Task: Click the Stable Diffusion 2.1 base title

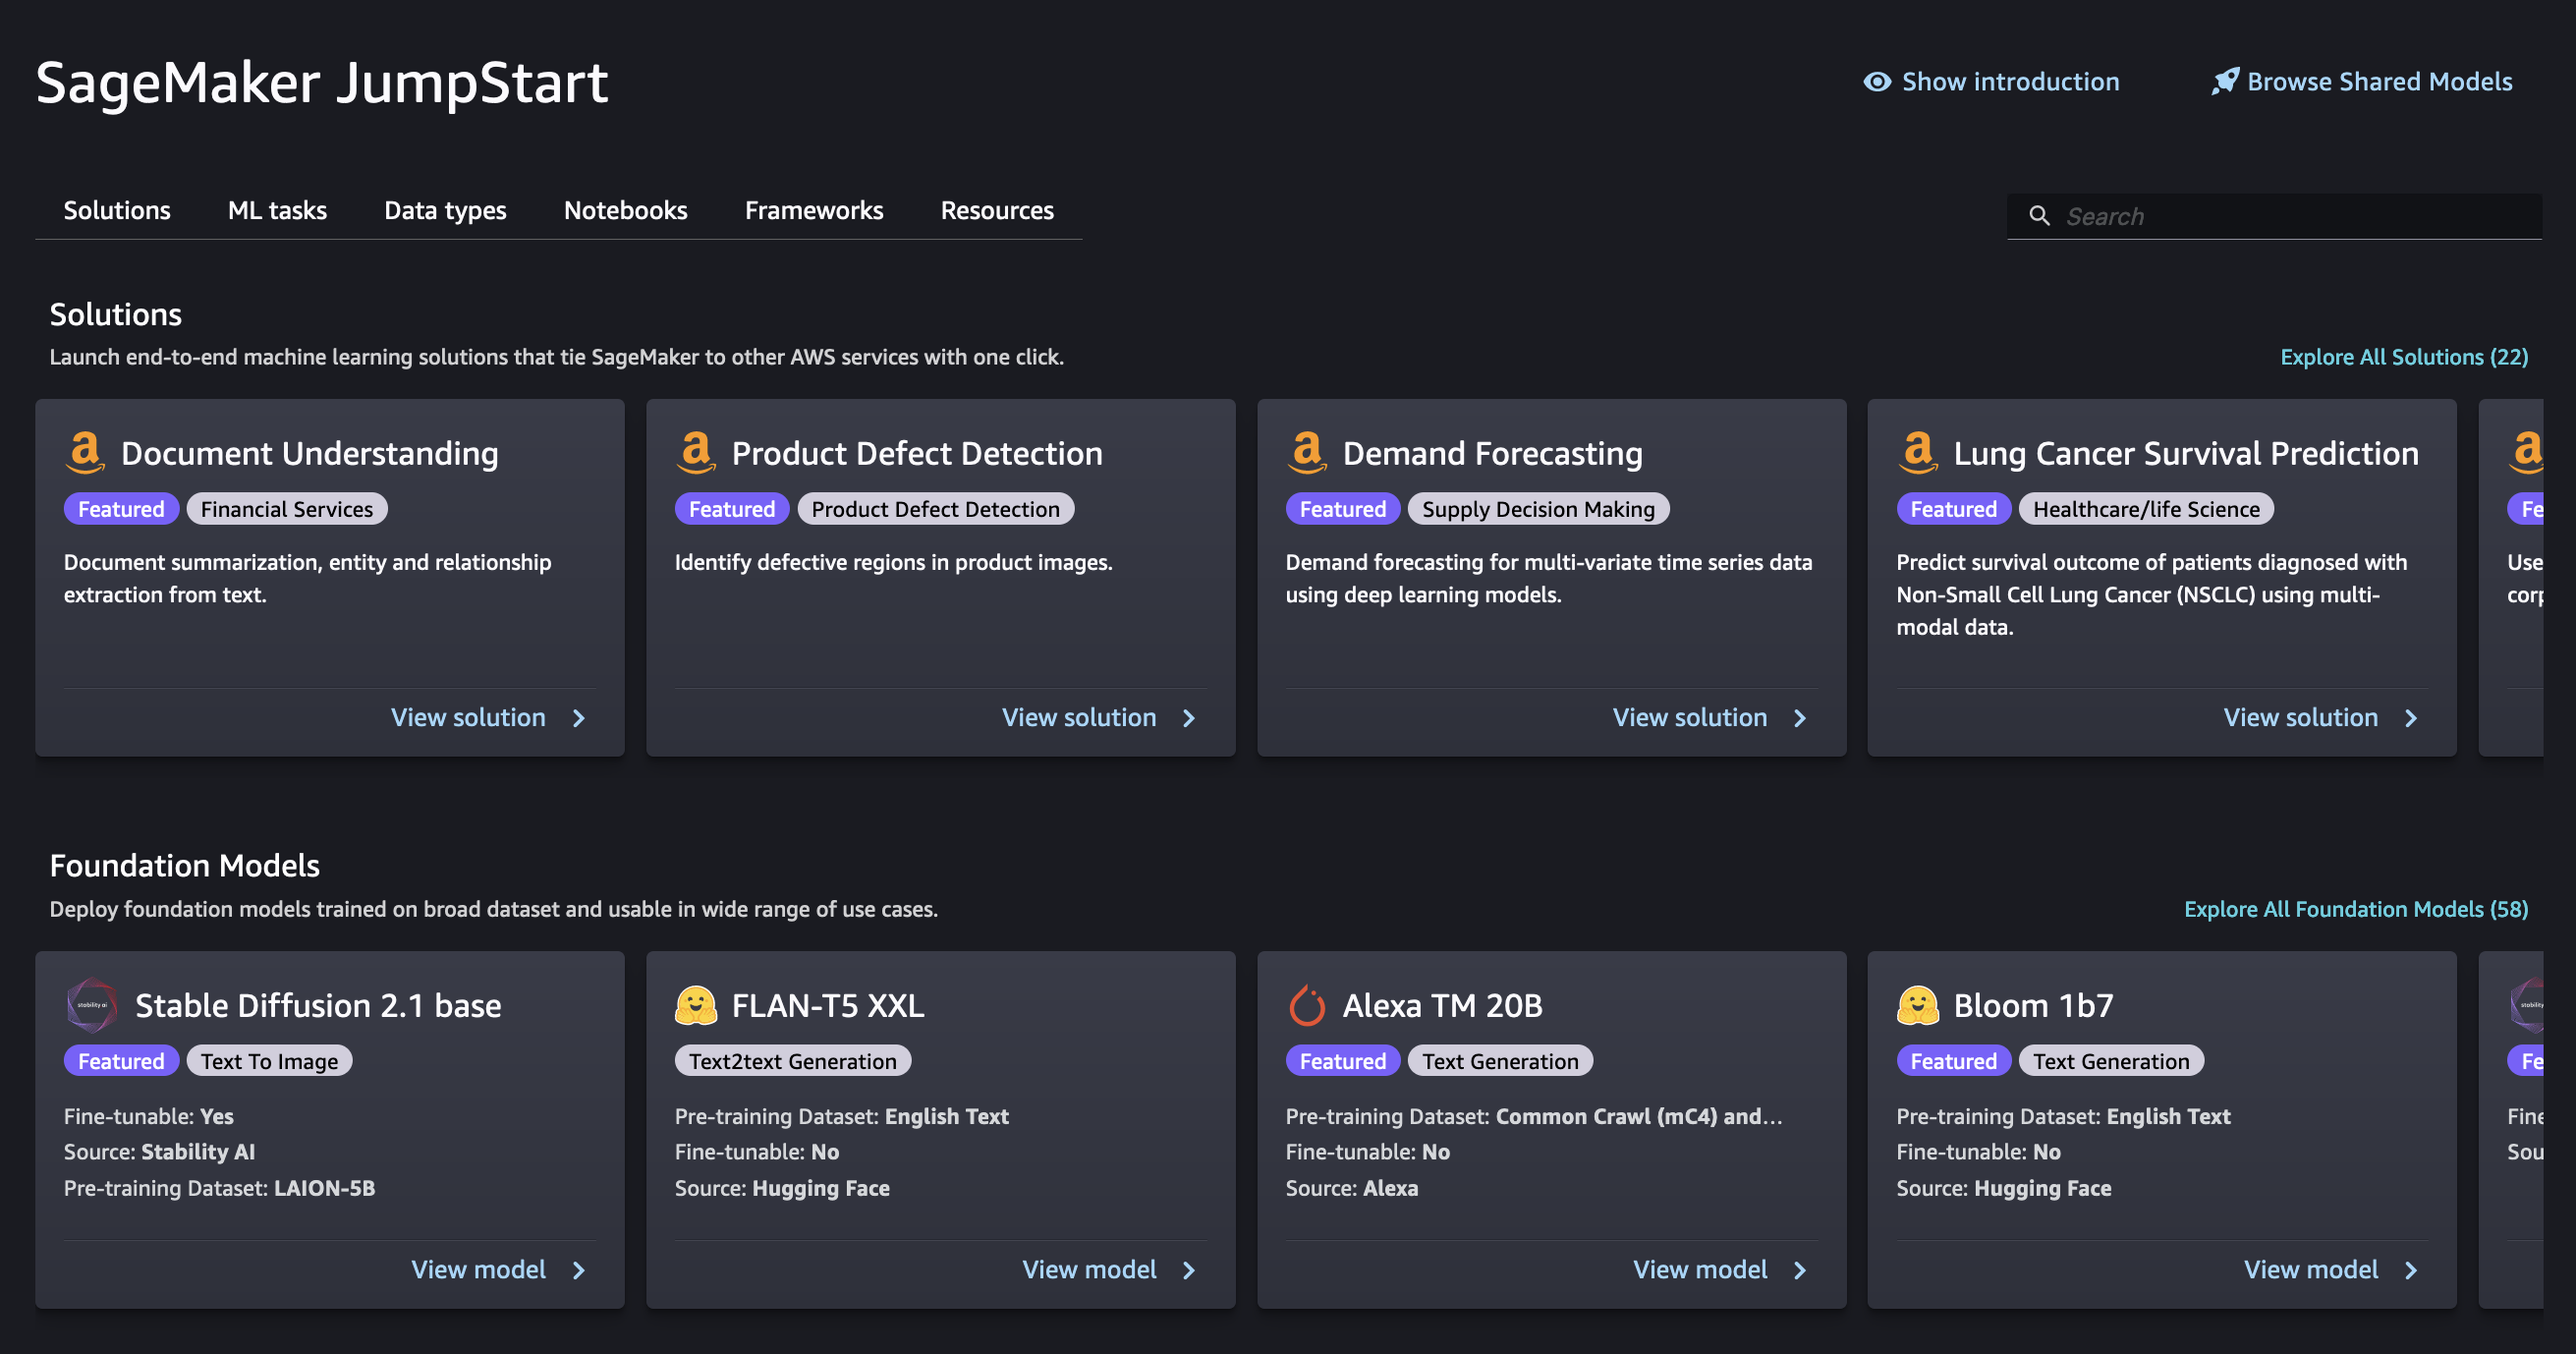Action: 318,1005
